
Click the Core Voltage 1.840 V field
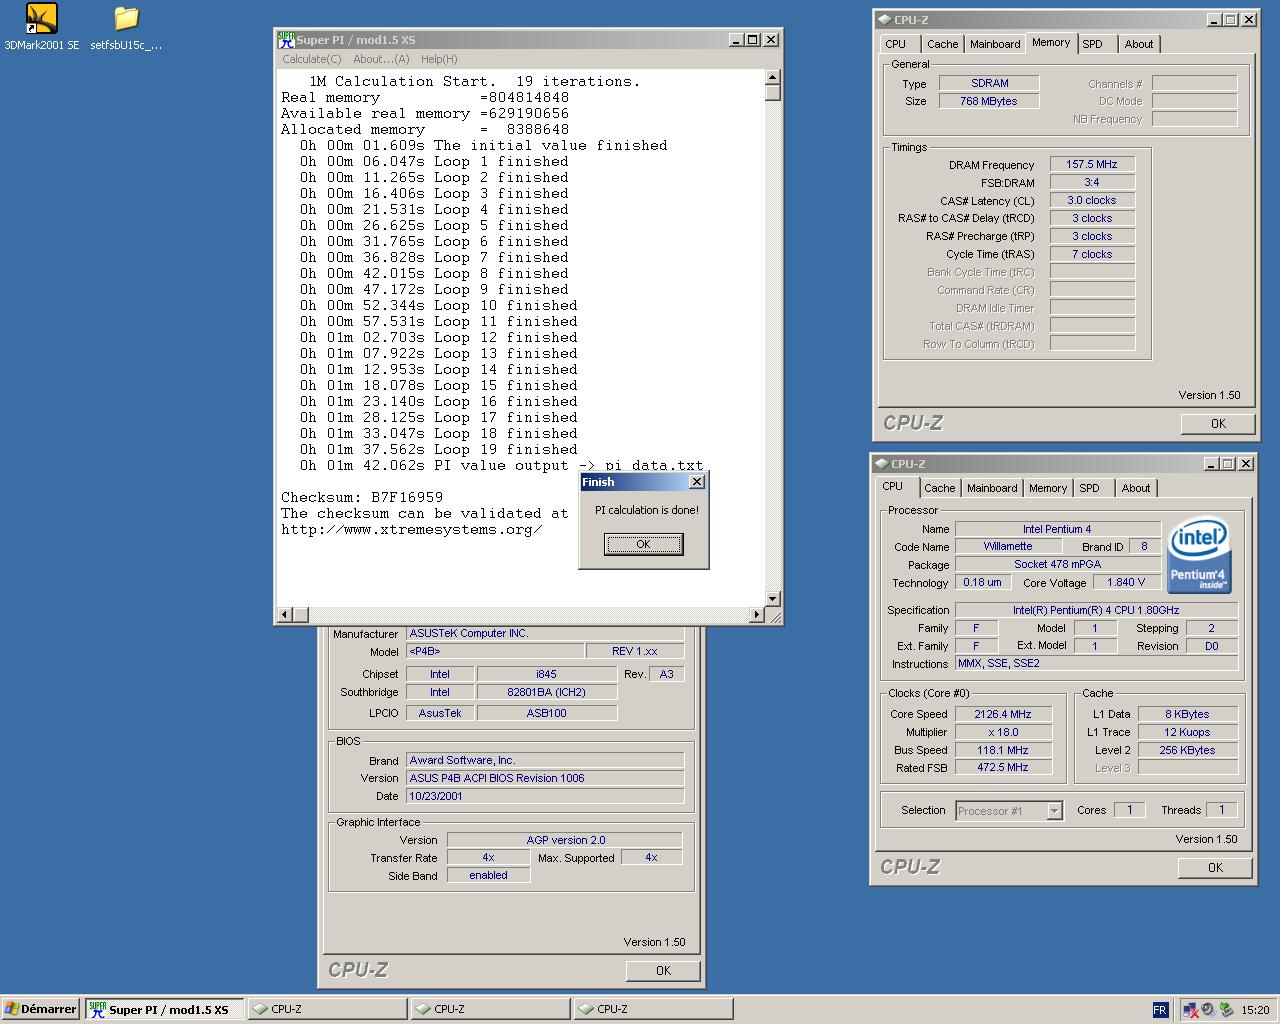pos(1126,583)
